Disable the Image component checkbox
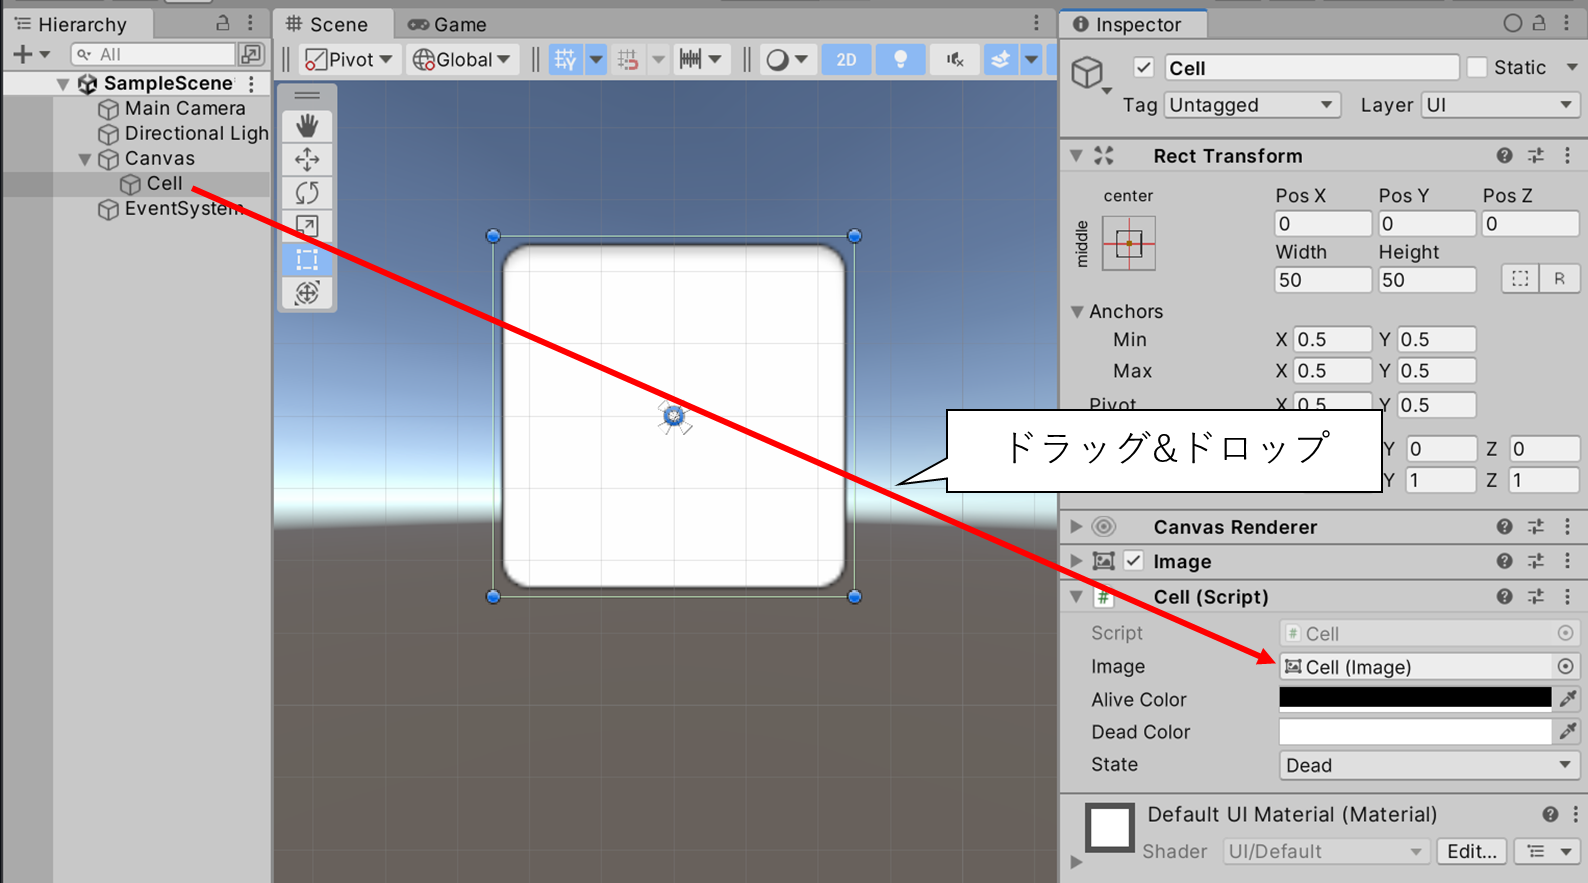 pos(1133,561)
